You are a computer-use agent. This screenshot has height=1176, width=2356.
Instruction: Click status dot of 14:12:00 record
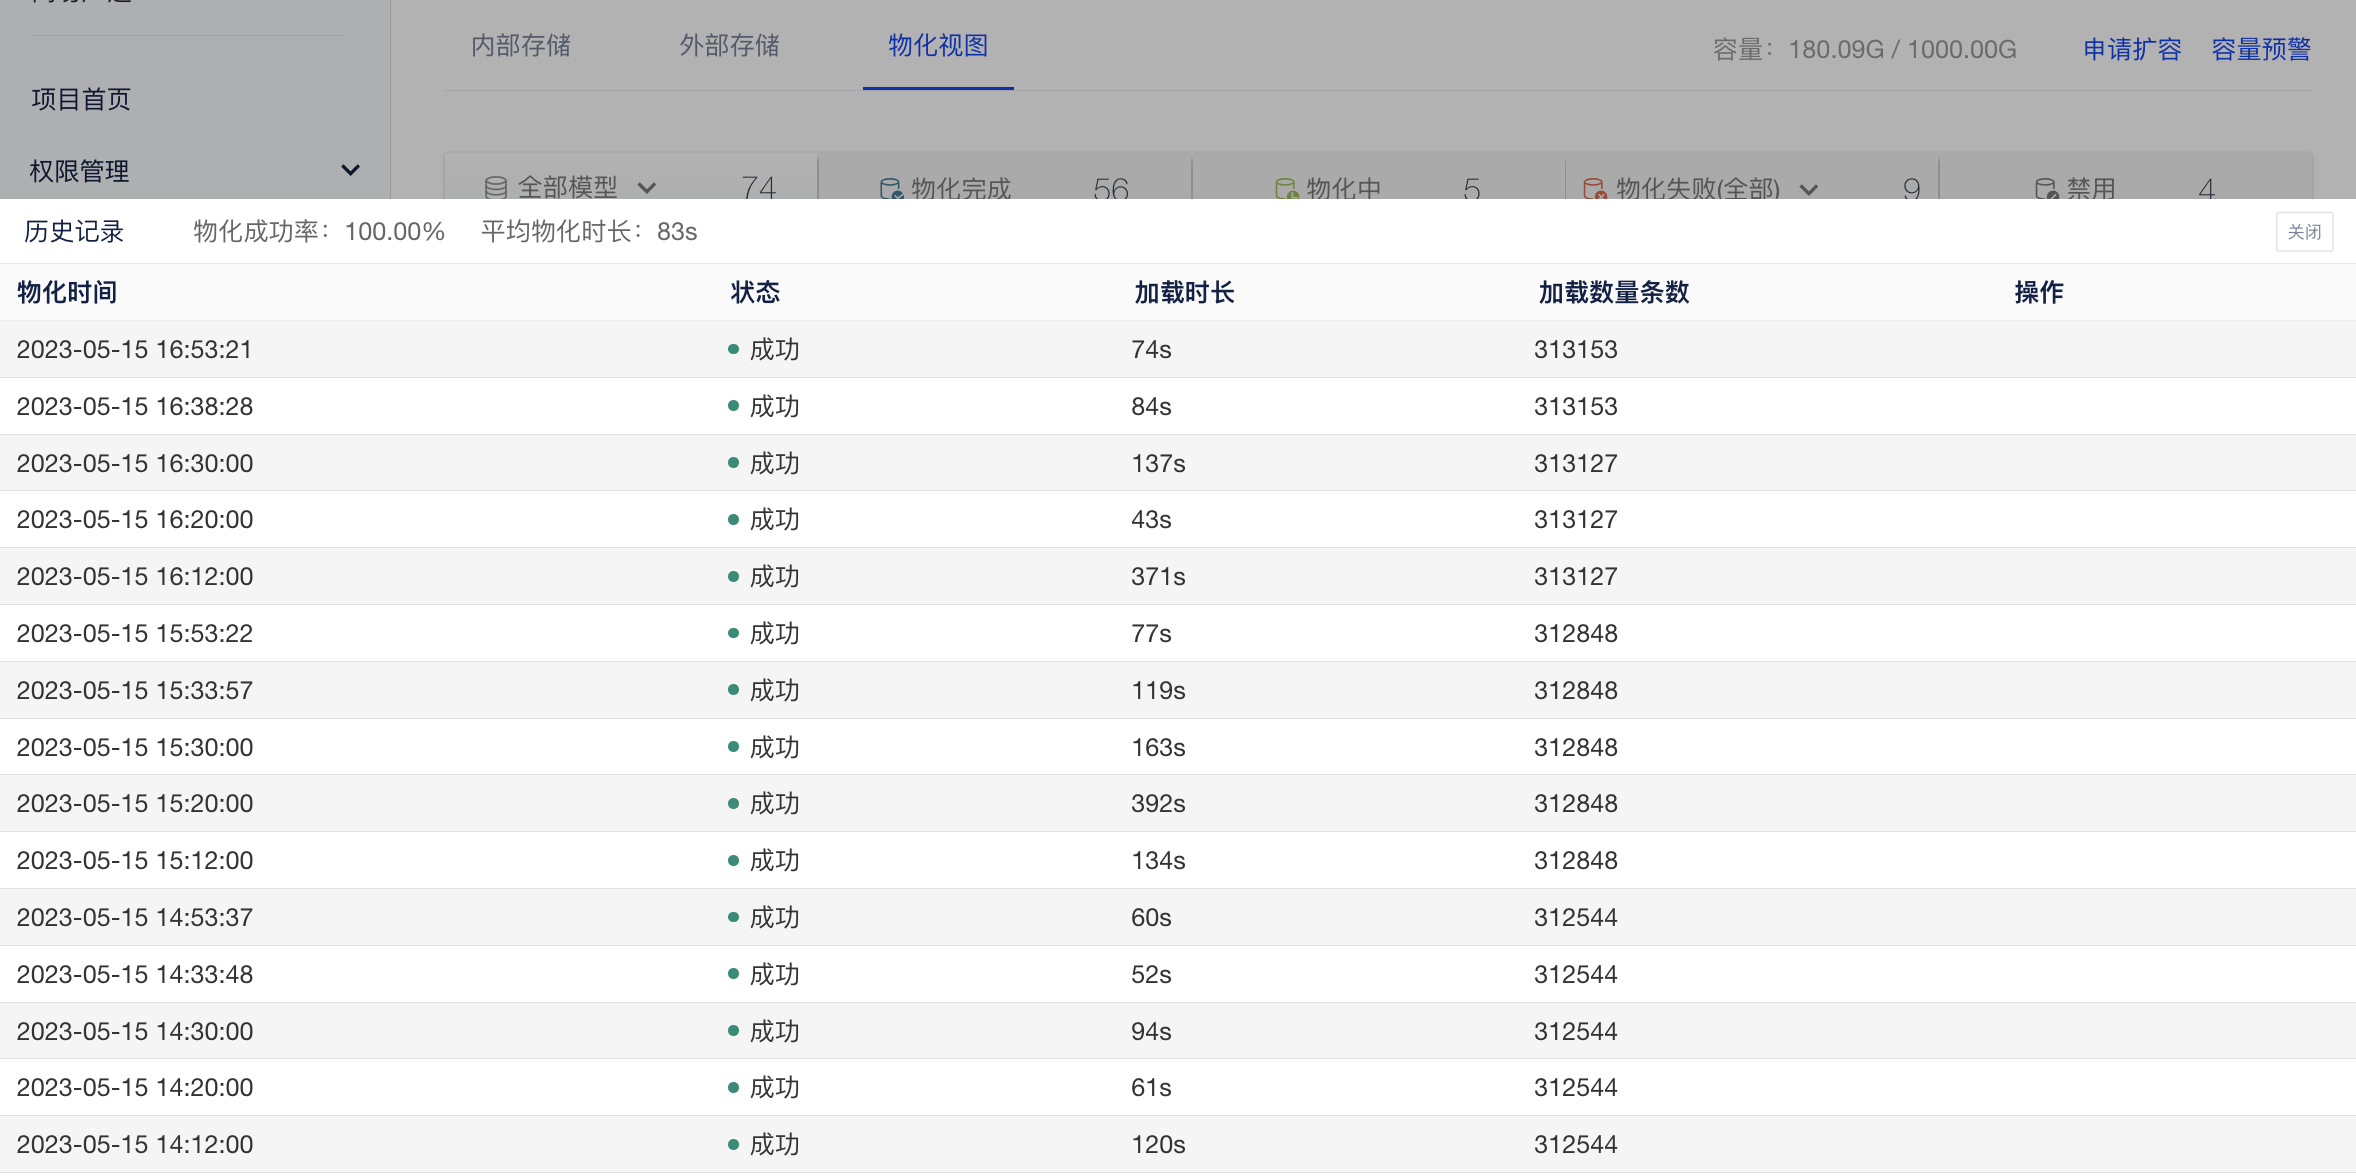coord(733,1145)
